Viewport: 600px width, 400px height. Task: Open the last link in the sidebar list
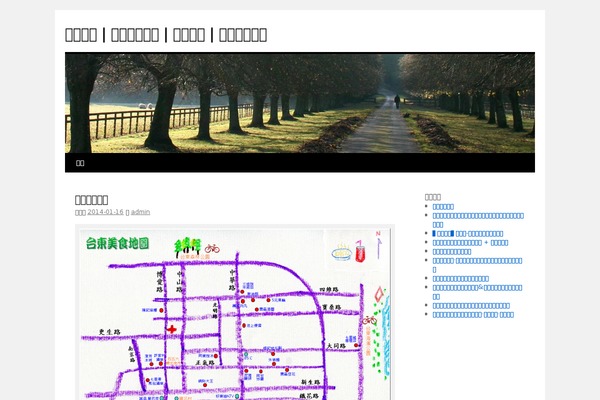(473, 315)
